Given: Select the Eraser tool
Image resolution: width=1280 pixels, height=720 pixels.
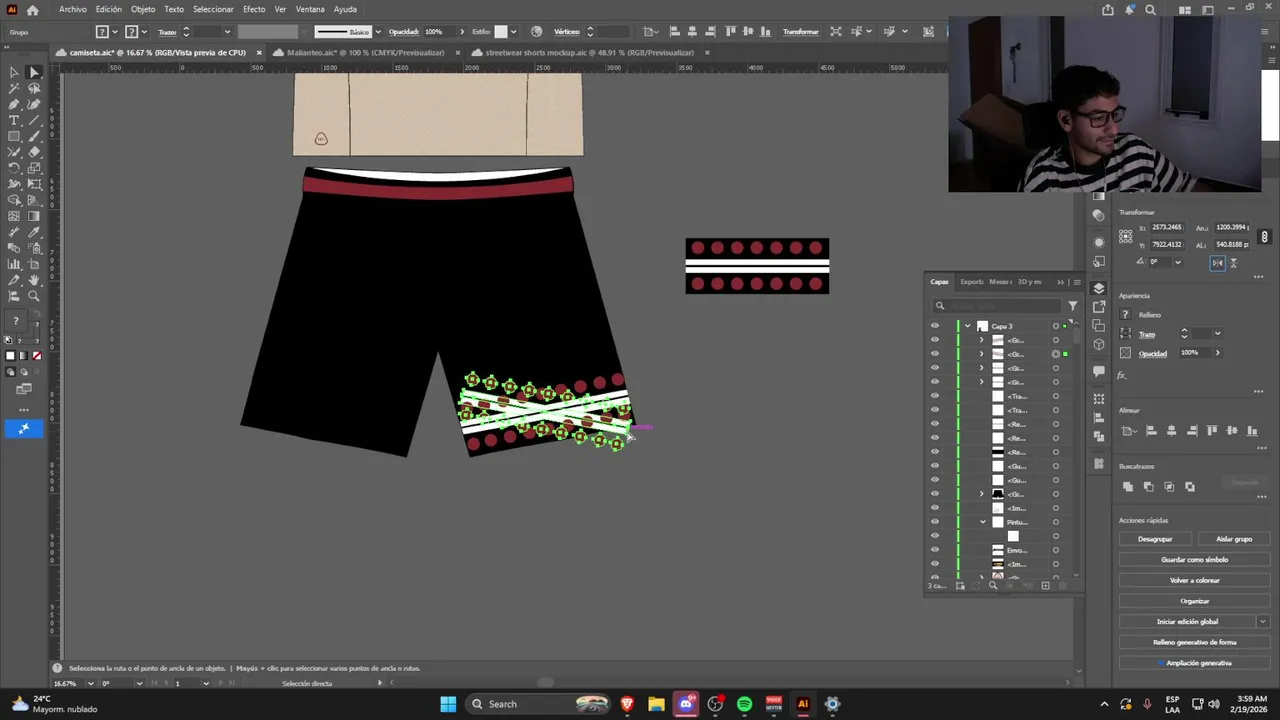Looking at the screenshot, I should 34,152.
